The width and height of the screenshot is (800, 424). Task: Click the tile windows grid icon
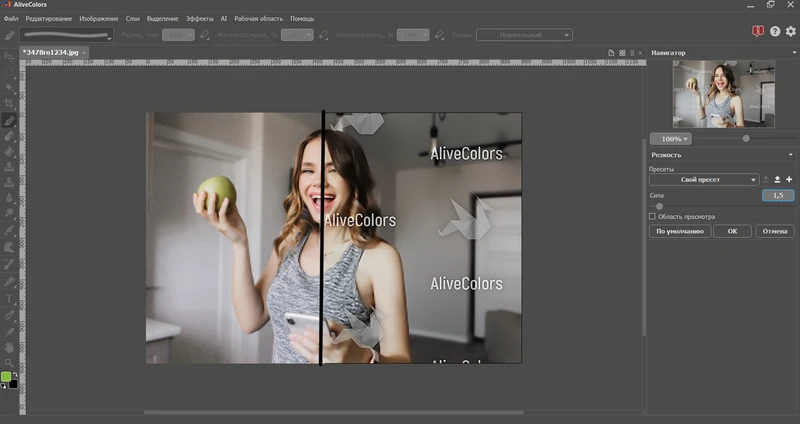[622, 53]
